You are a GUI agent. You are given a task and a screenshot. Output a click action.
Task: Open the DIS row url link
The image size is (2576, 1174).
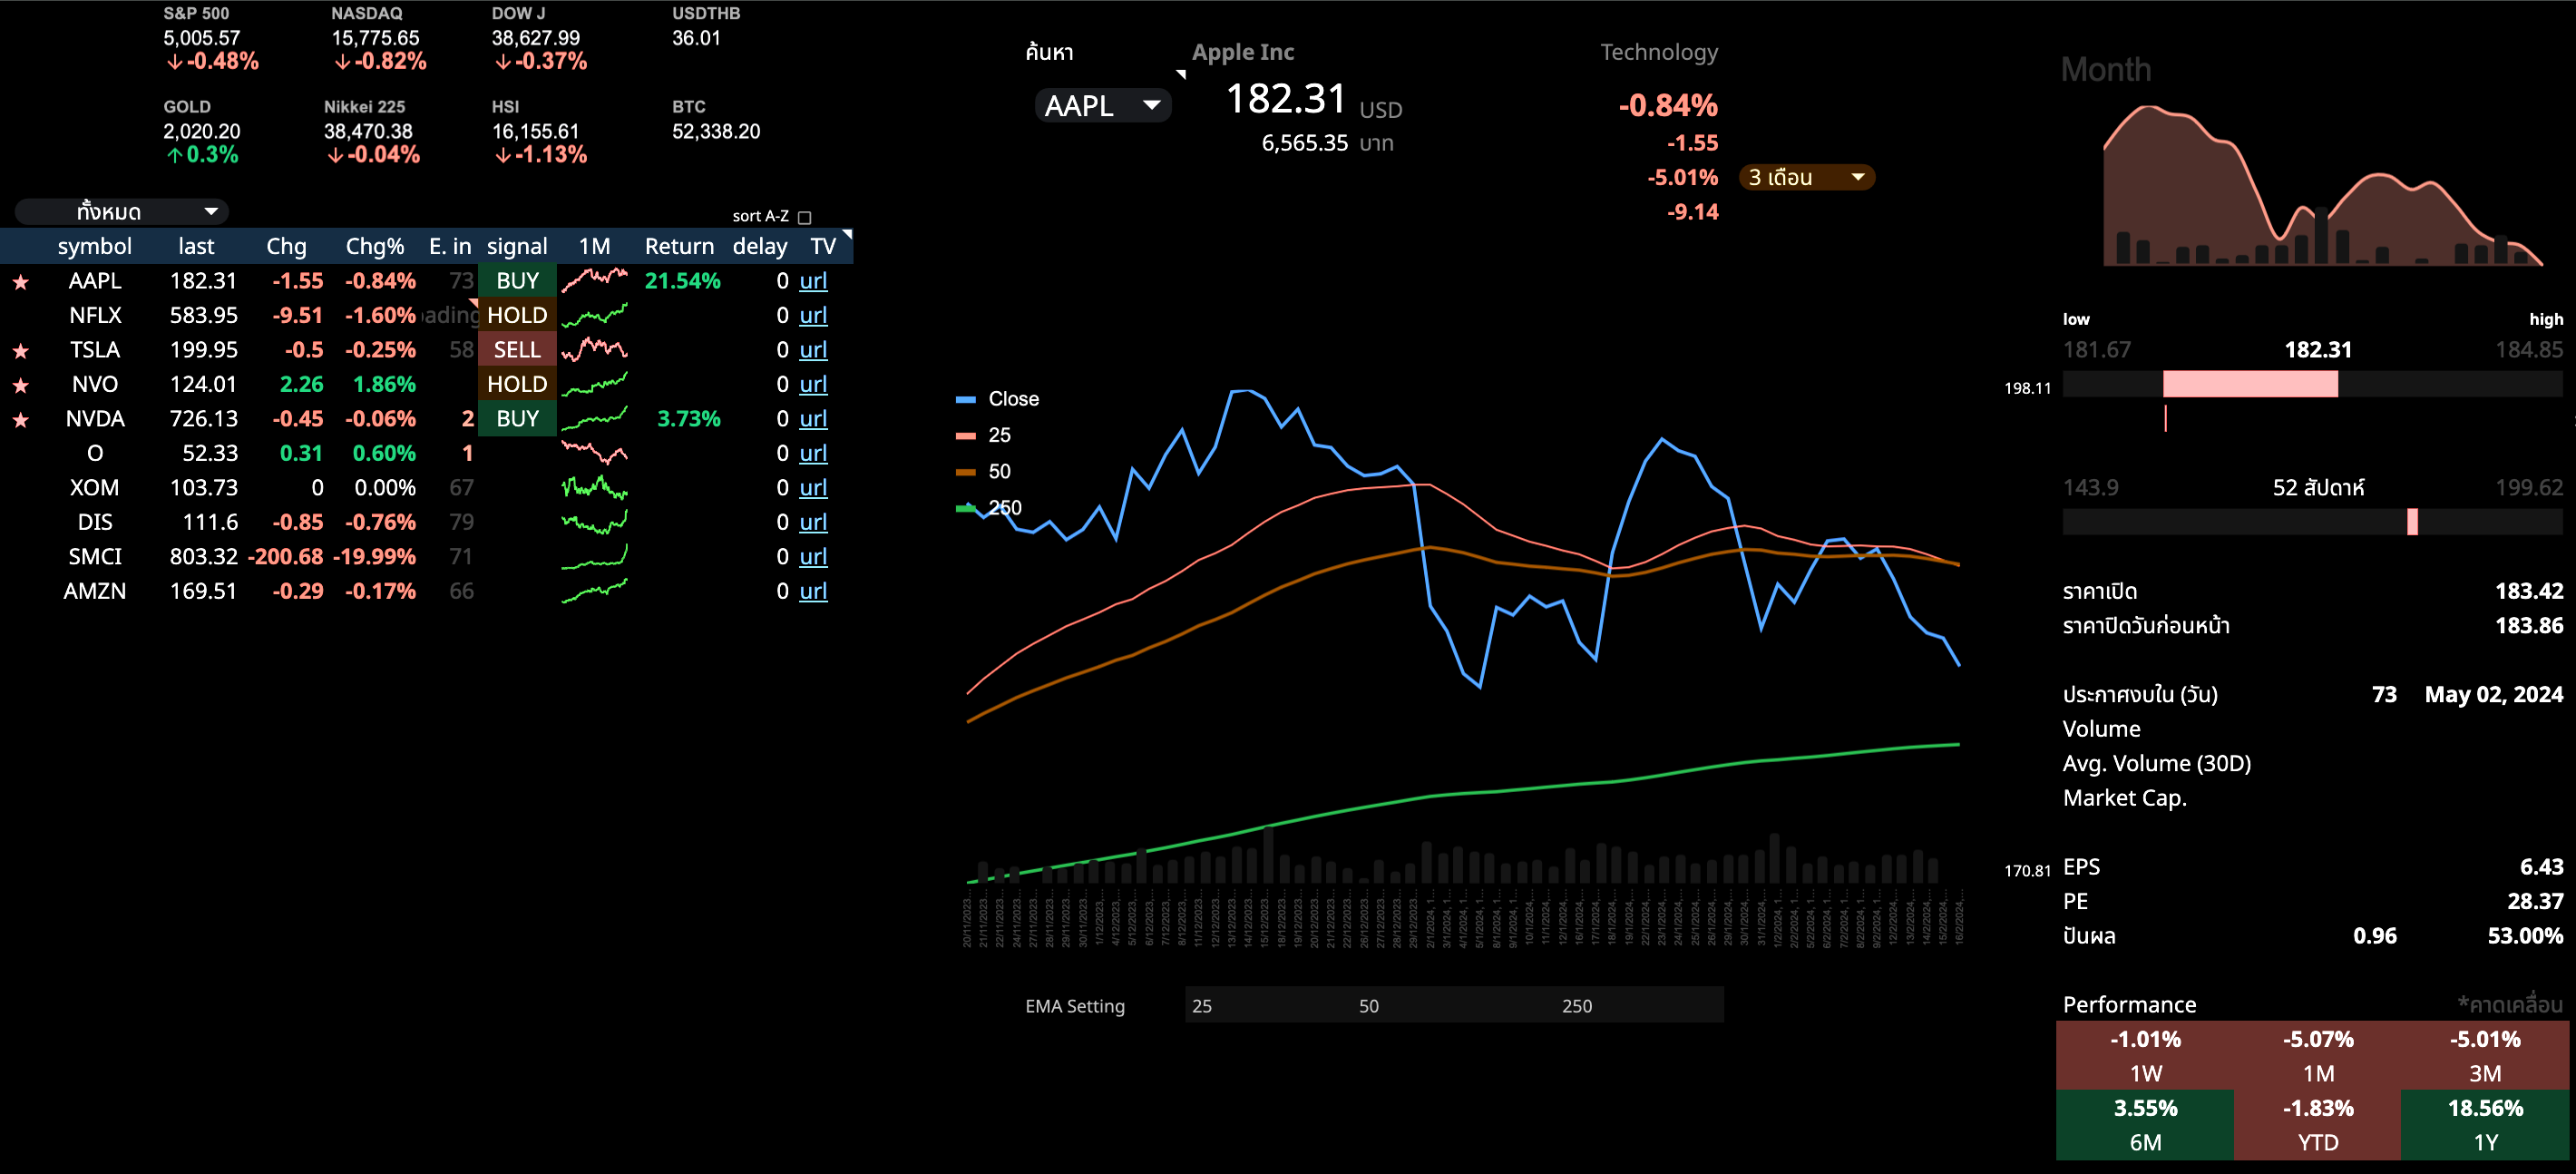[x=813, y=522]
